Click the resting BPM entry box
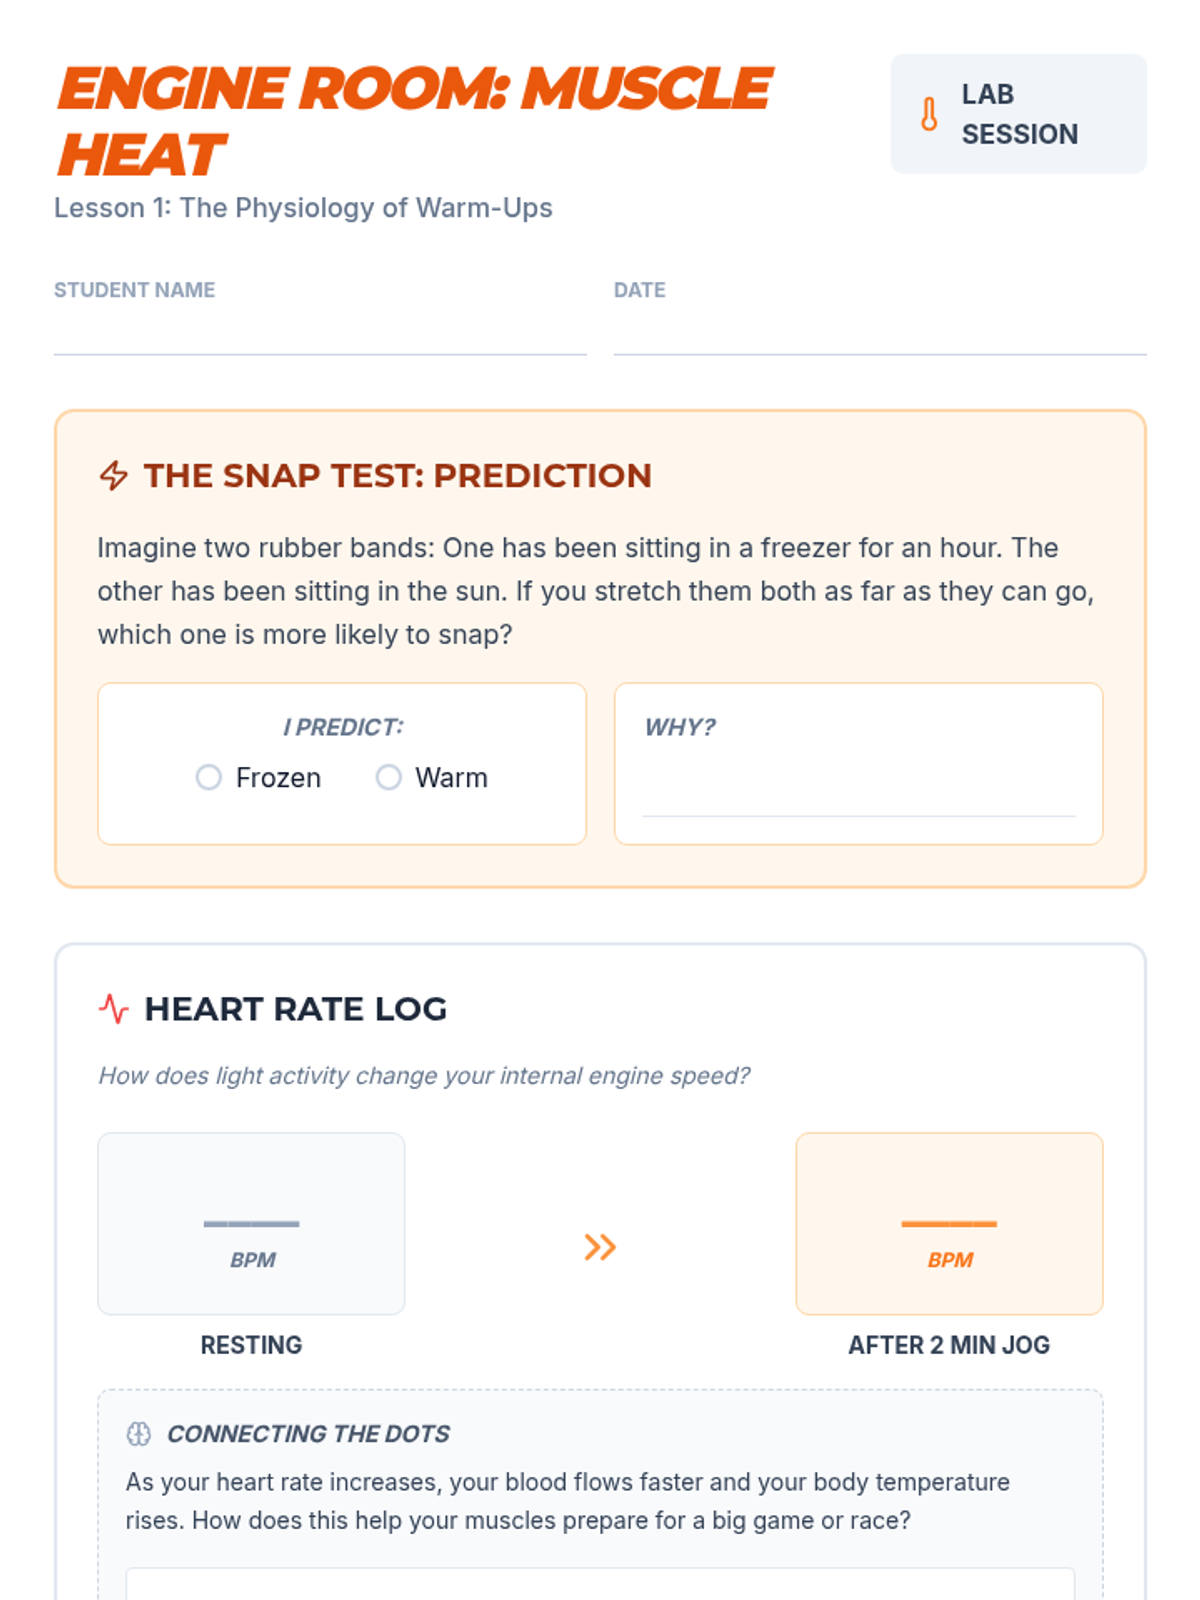1200x1600 pixels. 251,1223
